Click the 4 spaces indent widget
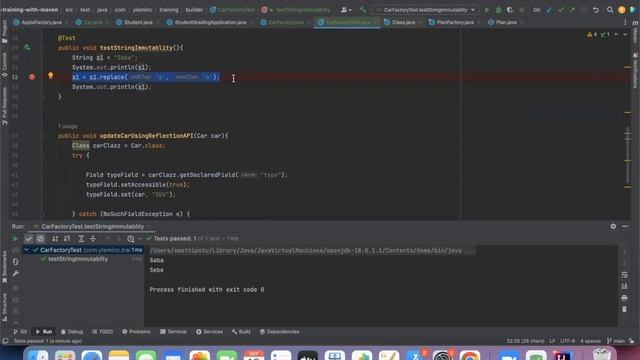 point(590,341)
